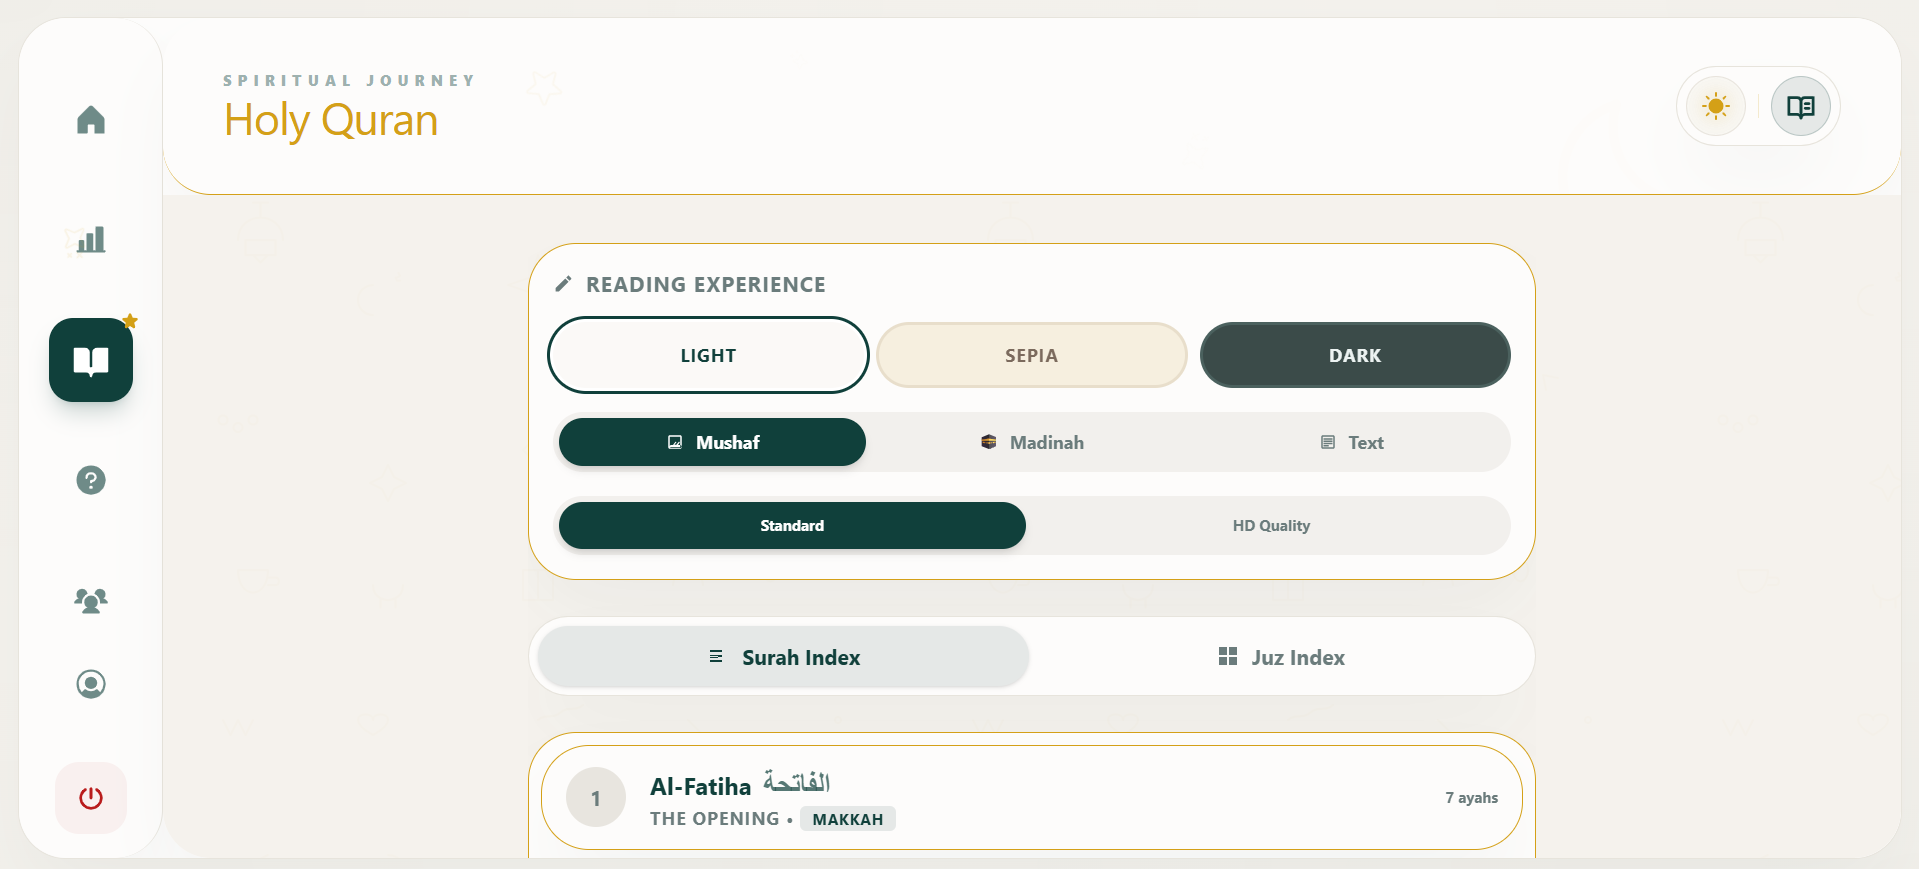1919x869 pixels.
Task: Open the reading mode book icon top right
Action: coord(1800,106)
